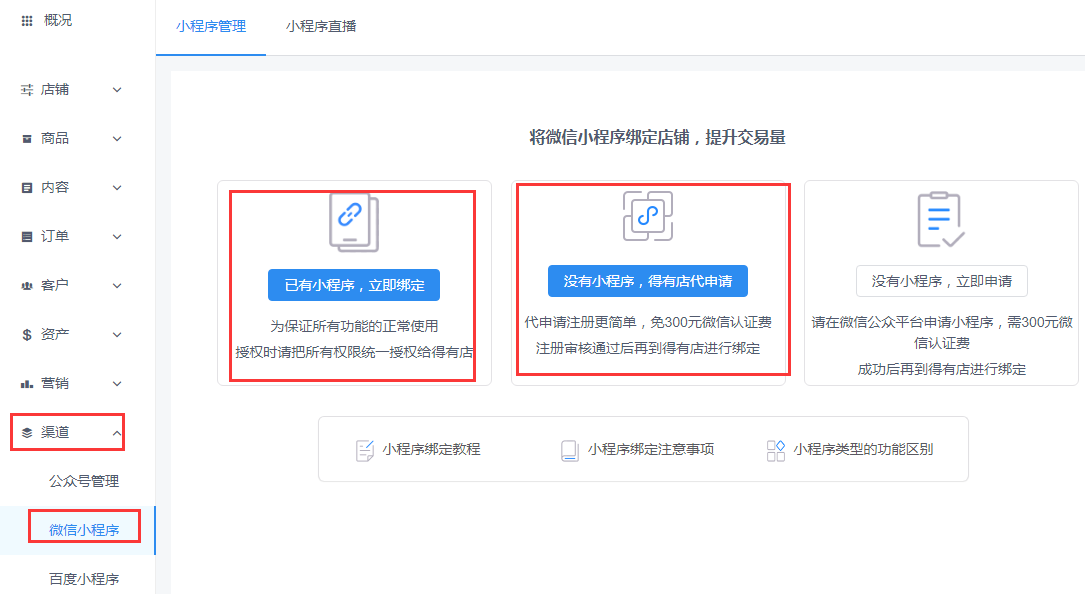Click the 小程序绑定教程 document icon

(x=365, y=450)
